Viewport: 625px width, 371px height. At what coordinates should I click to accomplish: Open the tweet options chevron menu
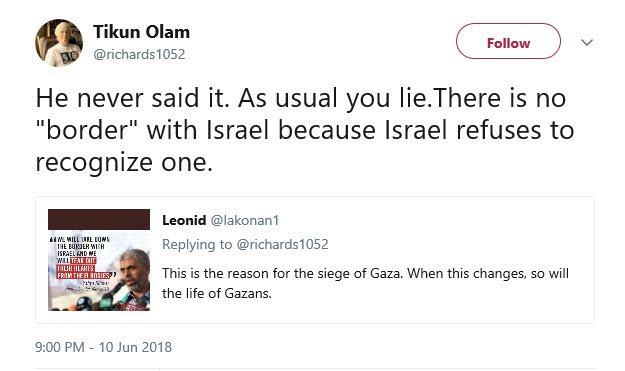pos(587,42)
